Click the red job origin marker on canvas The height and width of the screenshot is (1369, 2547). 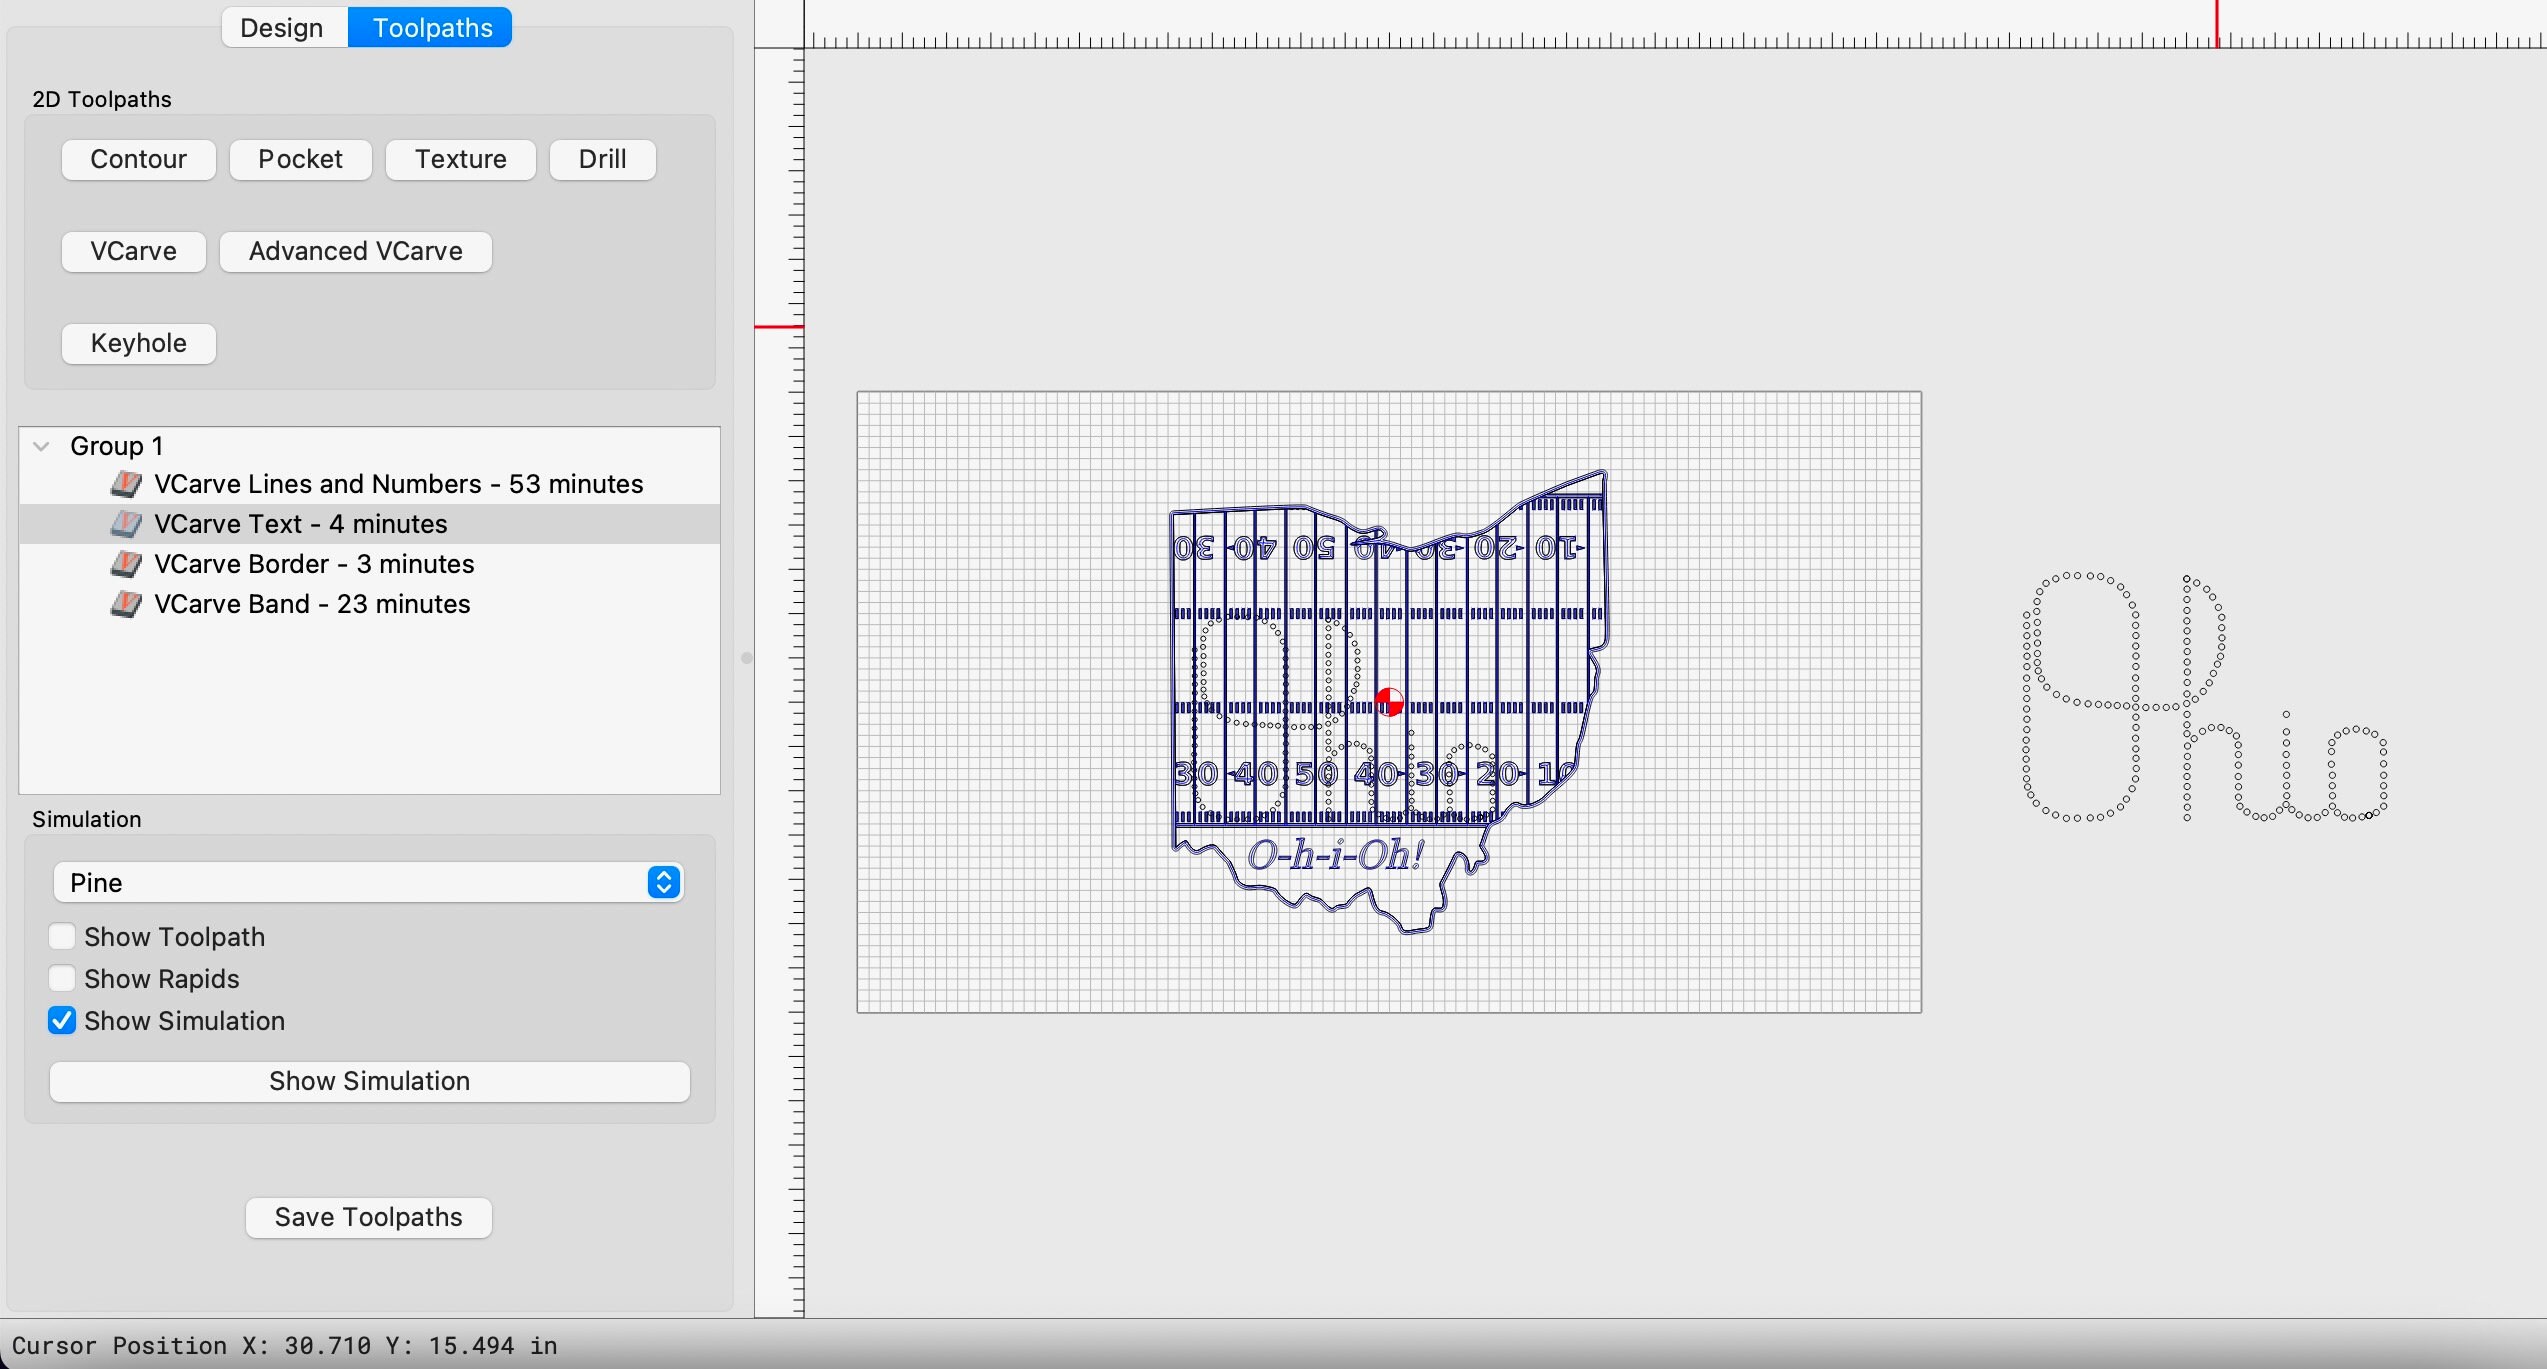(1388, 702)
